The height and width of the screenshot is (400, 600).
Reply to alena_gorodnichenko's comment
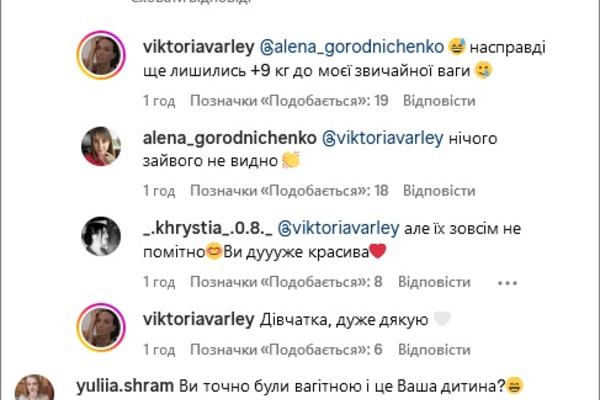[x=439, y=191]
